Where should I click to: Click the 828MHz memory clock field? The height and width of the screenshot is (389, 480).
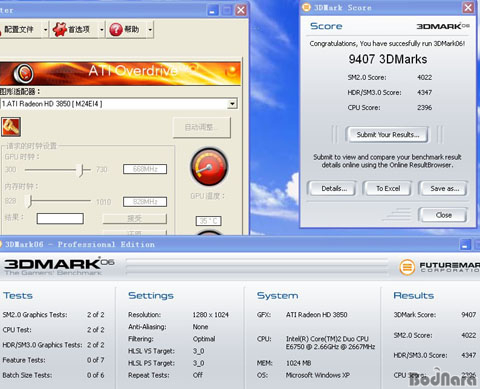click(145, 202)
